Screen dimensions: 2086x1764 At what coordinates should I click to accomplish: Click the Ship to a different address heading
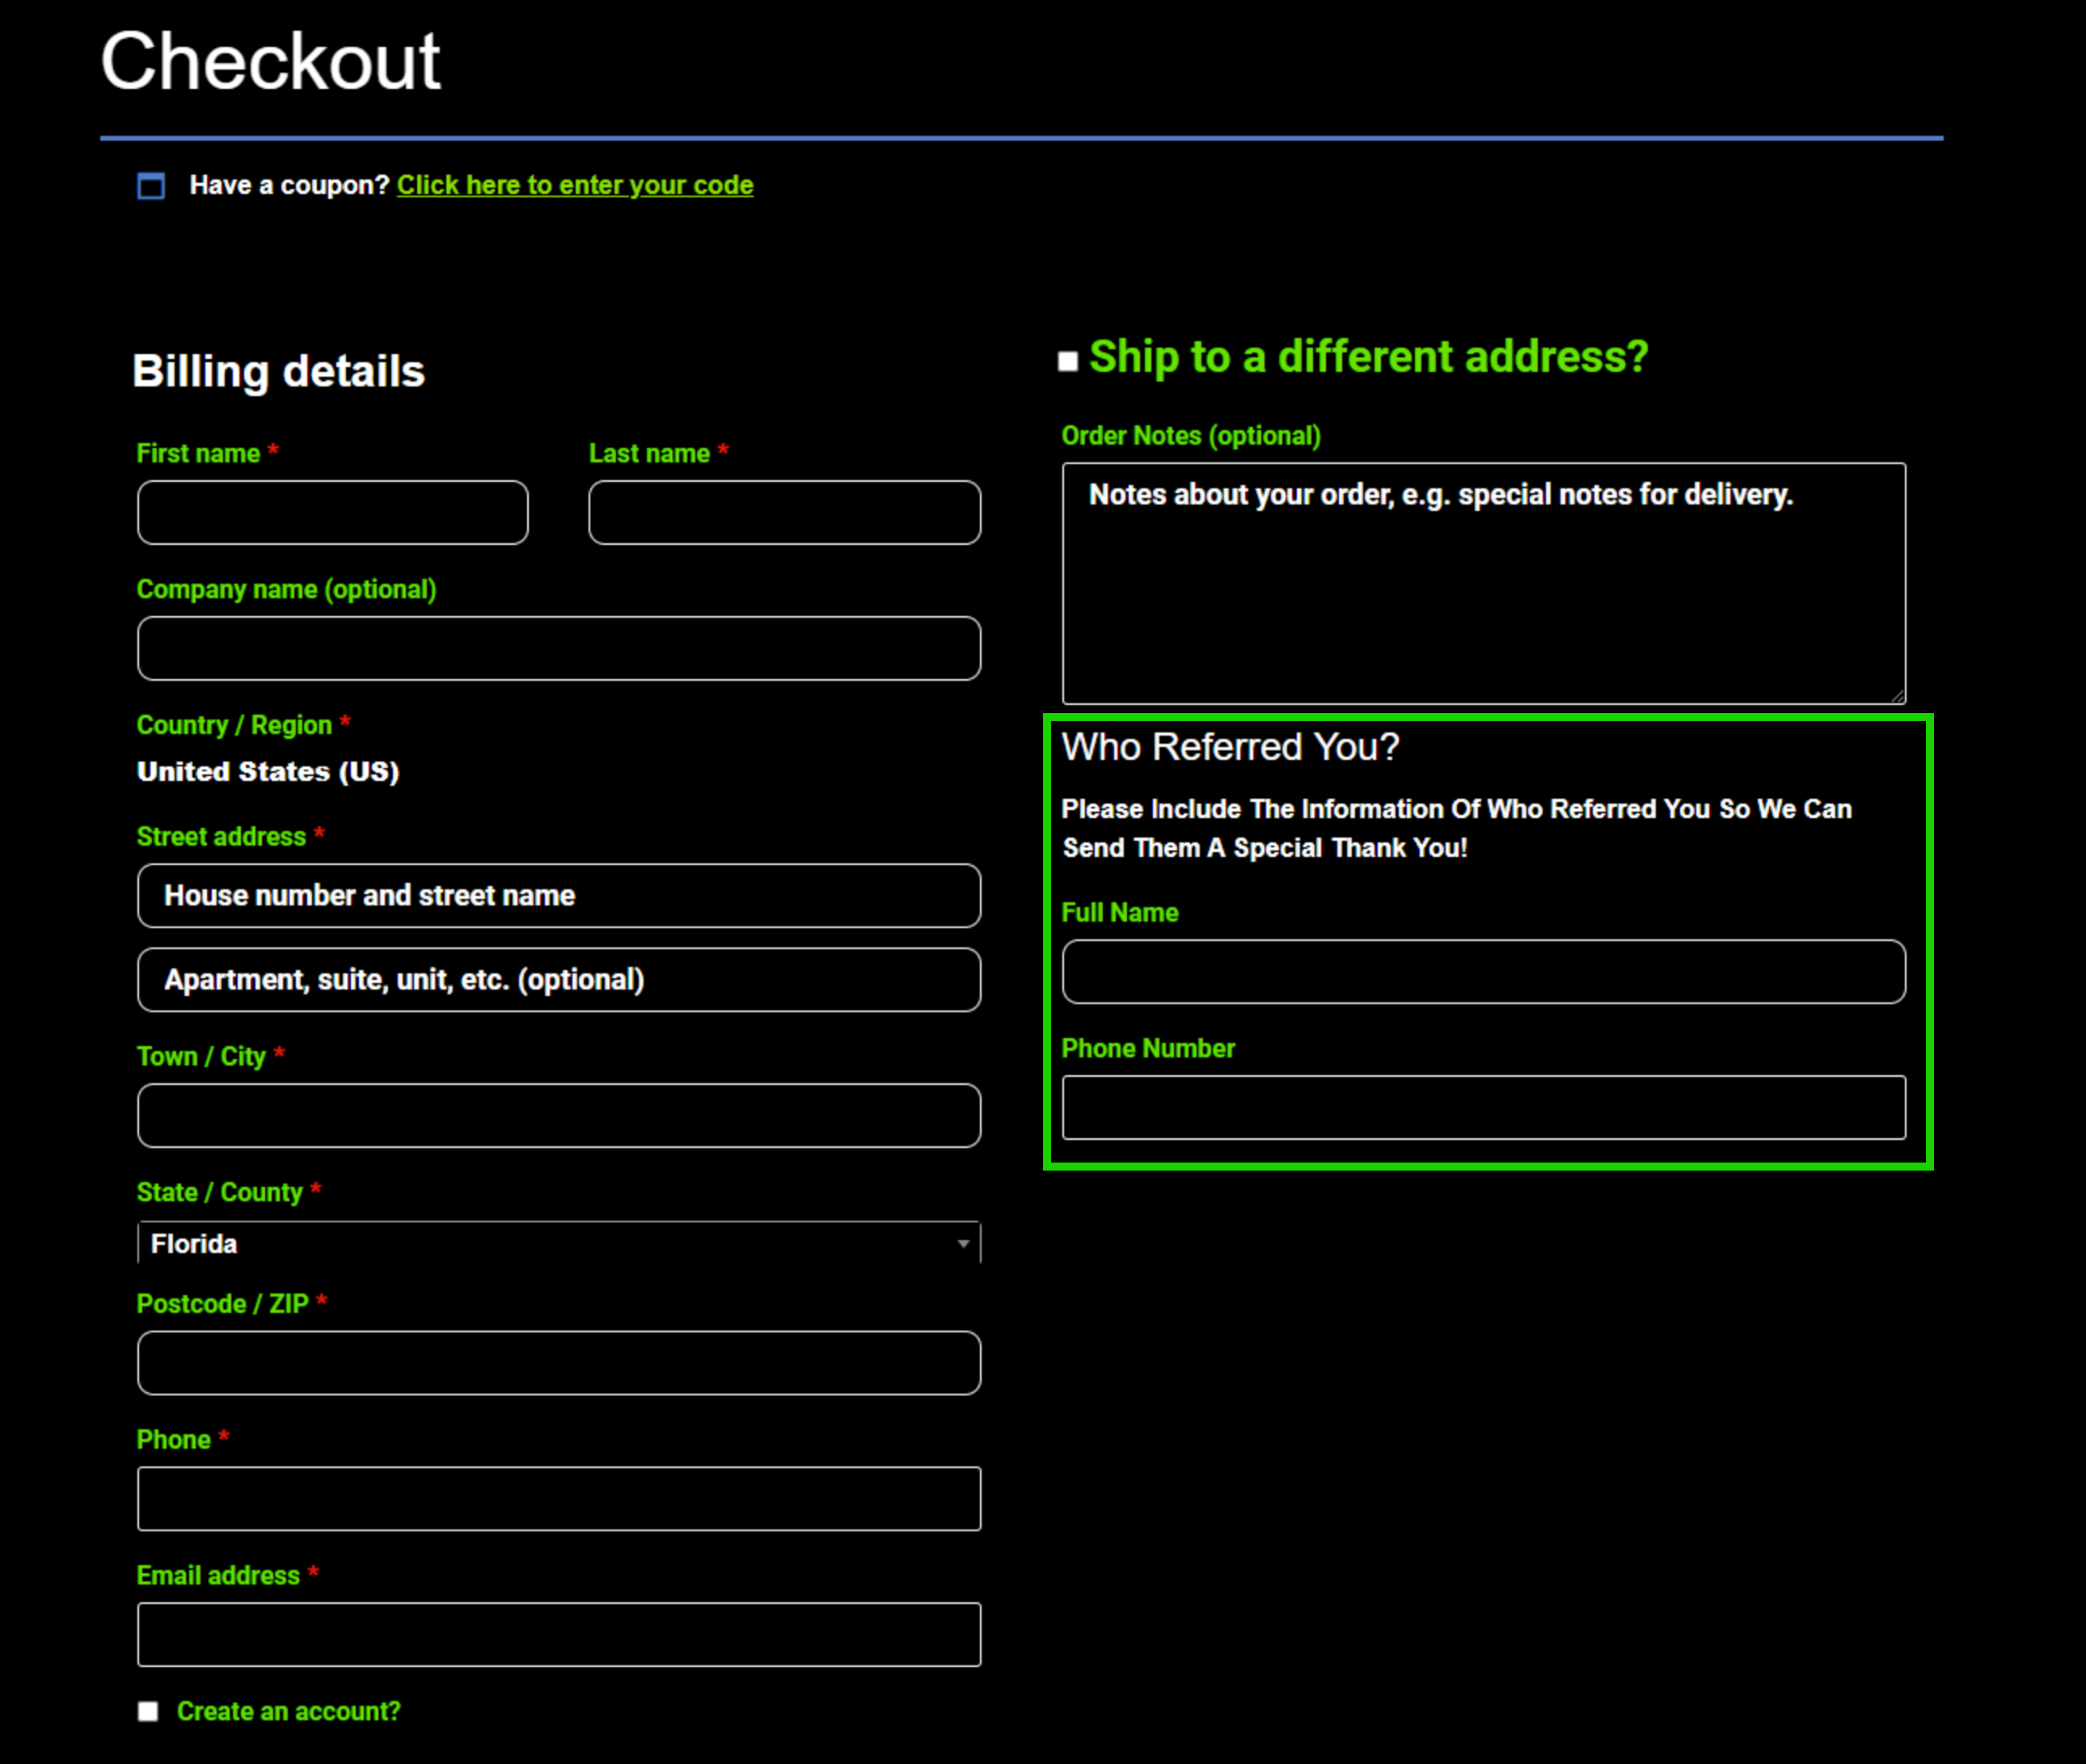coord(1368,357)
